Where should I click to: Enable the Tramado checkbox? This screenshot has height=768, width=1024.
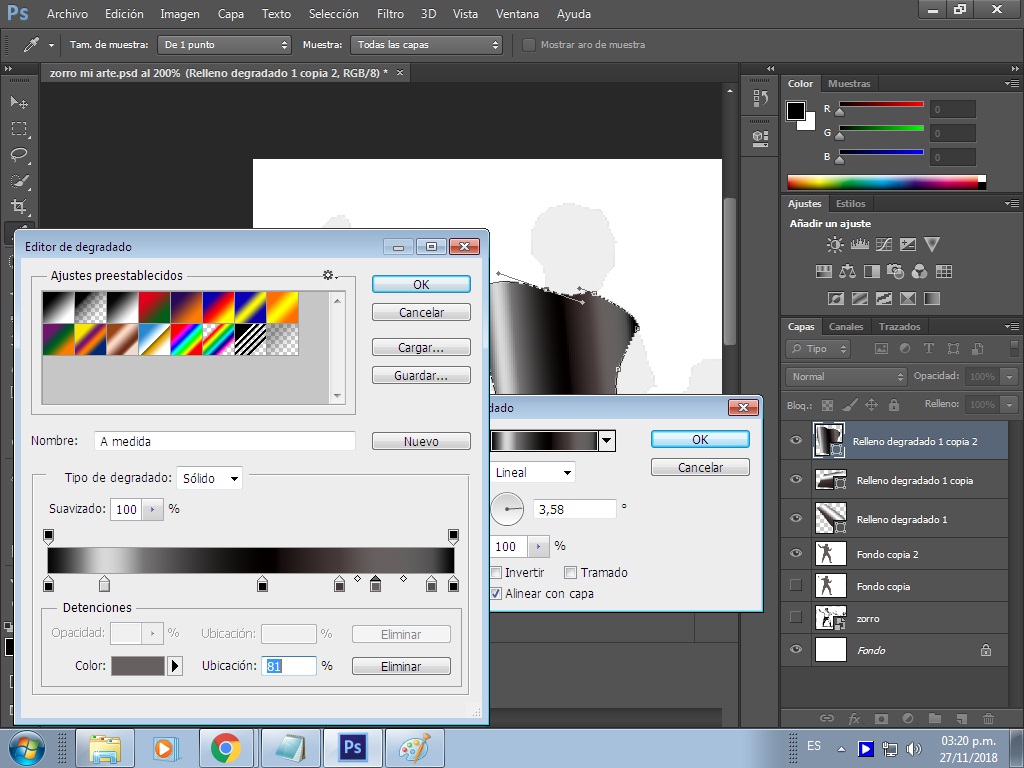571,573
